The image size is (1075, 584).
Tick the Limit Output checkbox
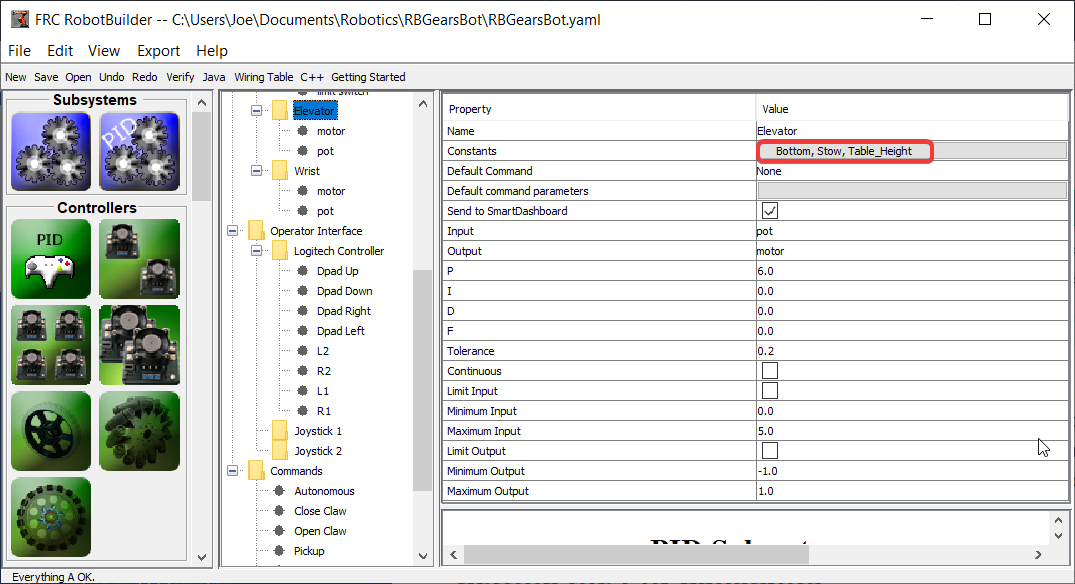[770, 451]
